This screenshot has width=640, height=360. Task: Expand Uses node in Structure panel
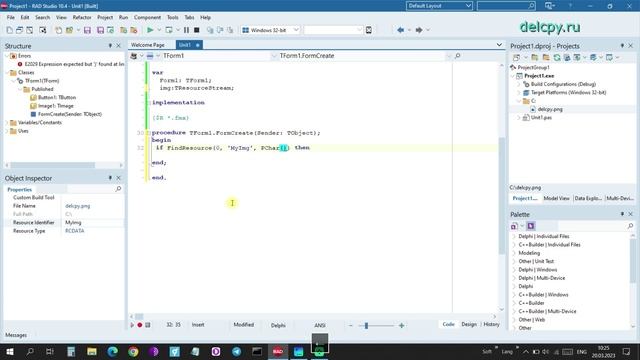click(7, 131)
